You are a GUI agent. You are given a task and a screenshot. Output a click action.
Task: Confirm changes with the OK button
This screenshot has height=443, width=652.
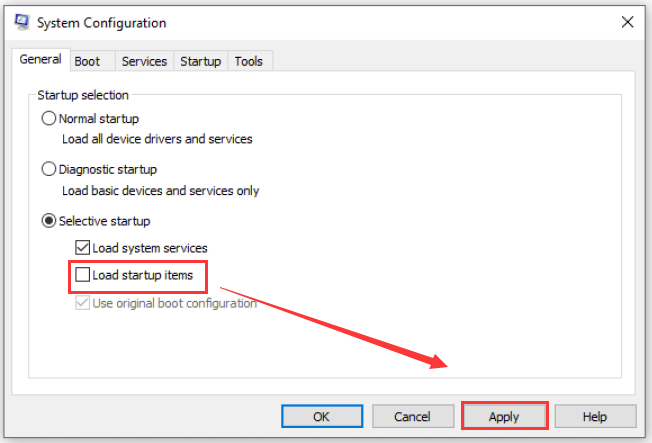[322, 416]
